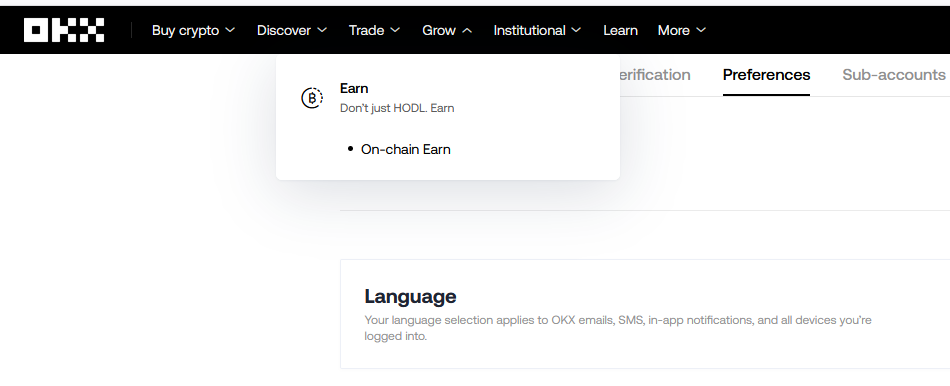Select Earn in the Grow dropdown

pyautogui.click(x=354, y=88)
